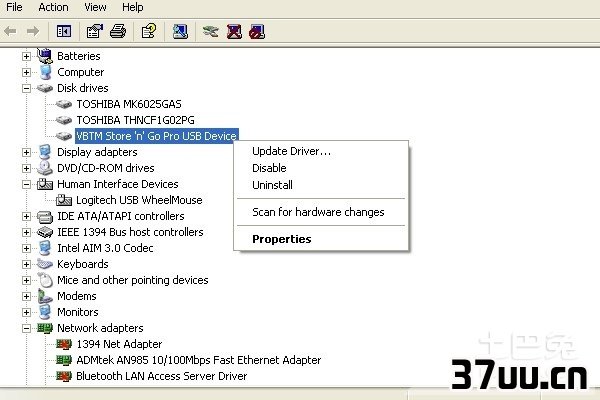Image resolution: width=600 pixels, height=400 pixels.
Task: Click the Logitech USB WheelMouse device icon
Action: [64, 200]
